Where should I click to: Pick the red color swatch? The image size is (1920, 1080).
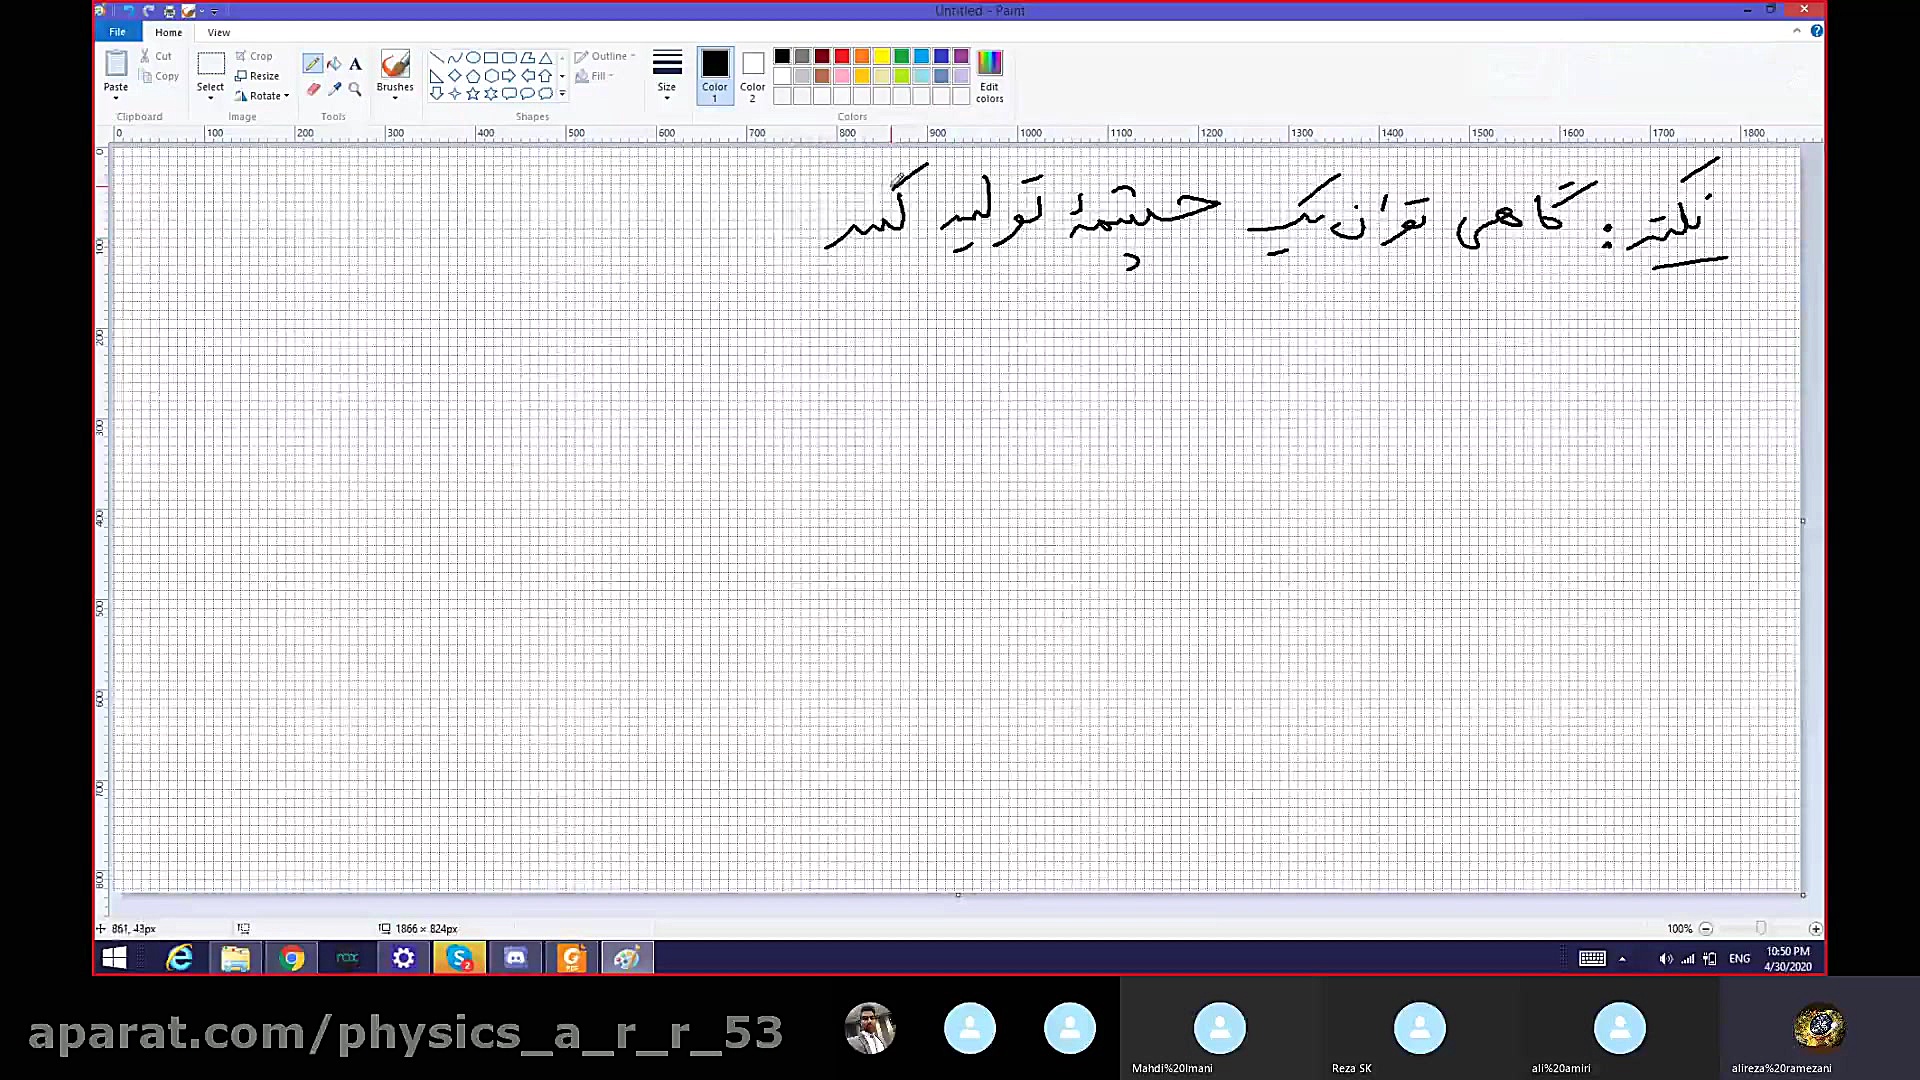[842, 56]
